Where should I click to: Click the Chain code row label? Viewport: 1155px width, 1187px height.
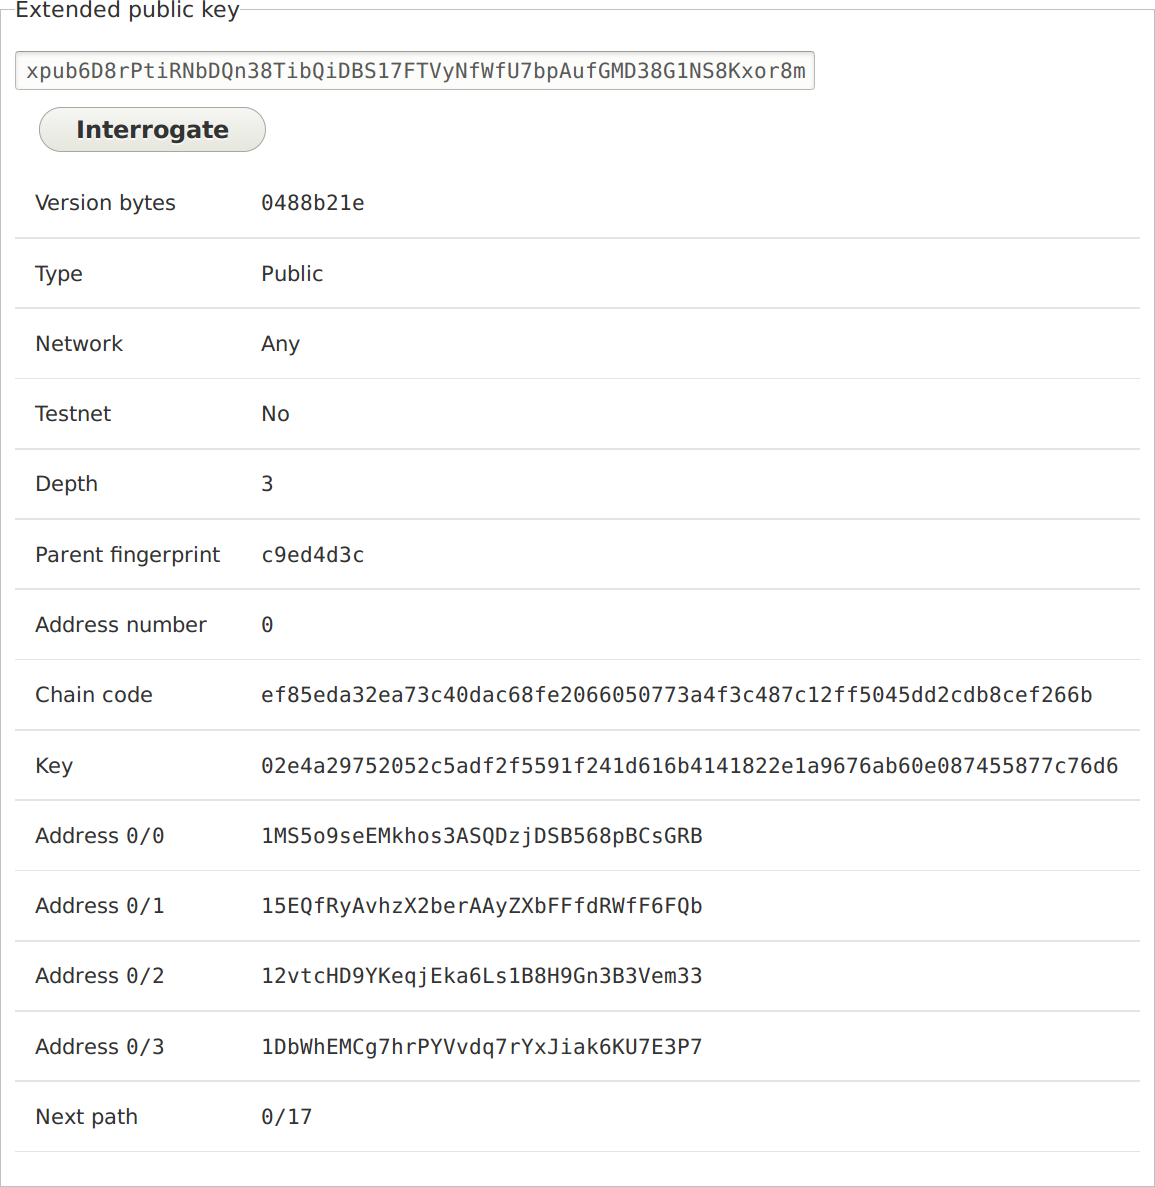(94, 695)
